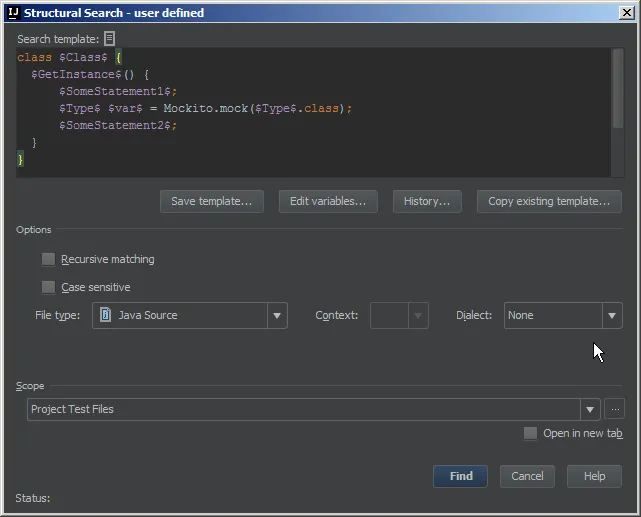Click the search template options icon

[x=109, y=38]
